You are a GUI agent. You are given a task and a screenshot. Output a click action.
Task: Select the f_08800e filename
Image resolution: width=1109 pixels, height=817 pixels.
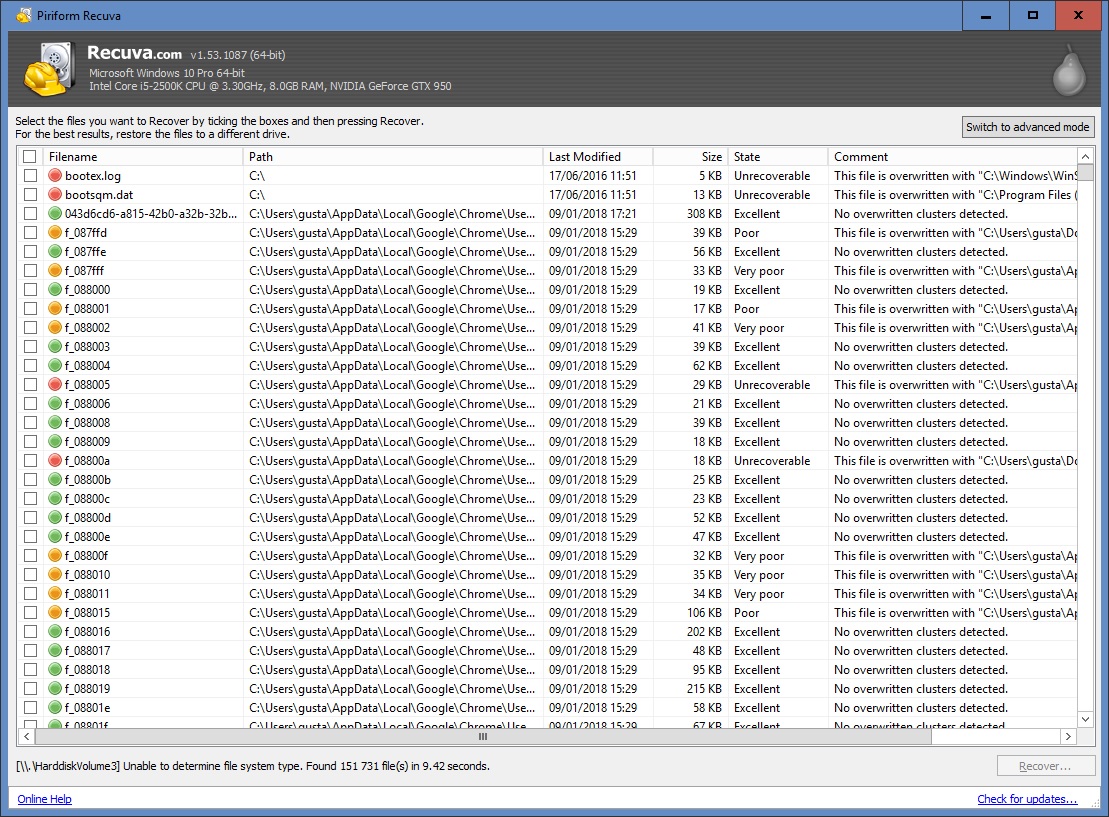pos(87,537)
